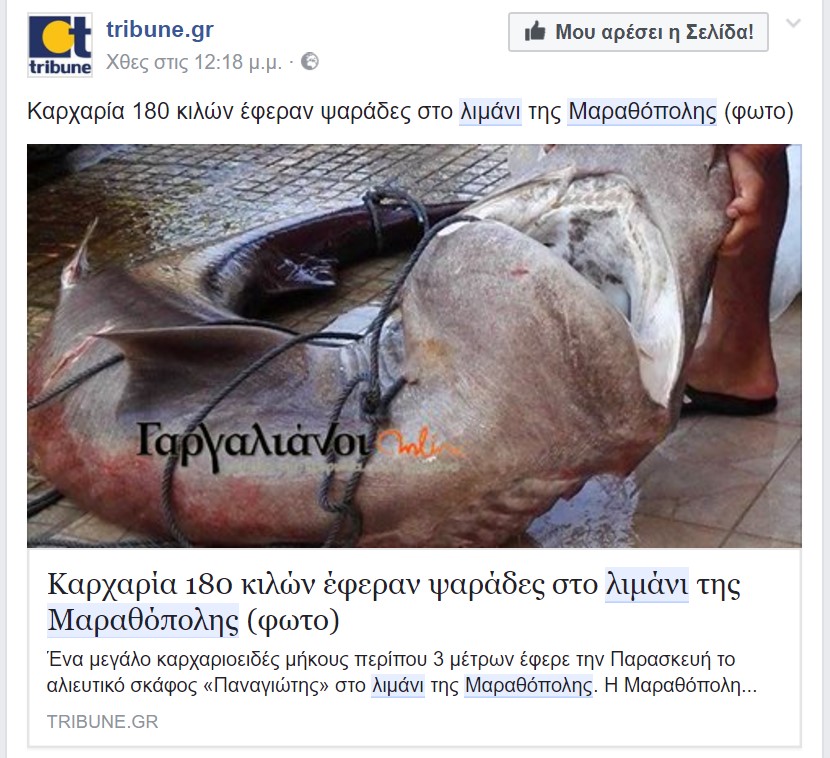Viewport: 830px width, 758px height.
Task: Open the tribune.gr page logo avatar
Action: (60, 46)
